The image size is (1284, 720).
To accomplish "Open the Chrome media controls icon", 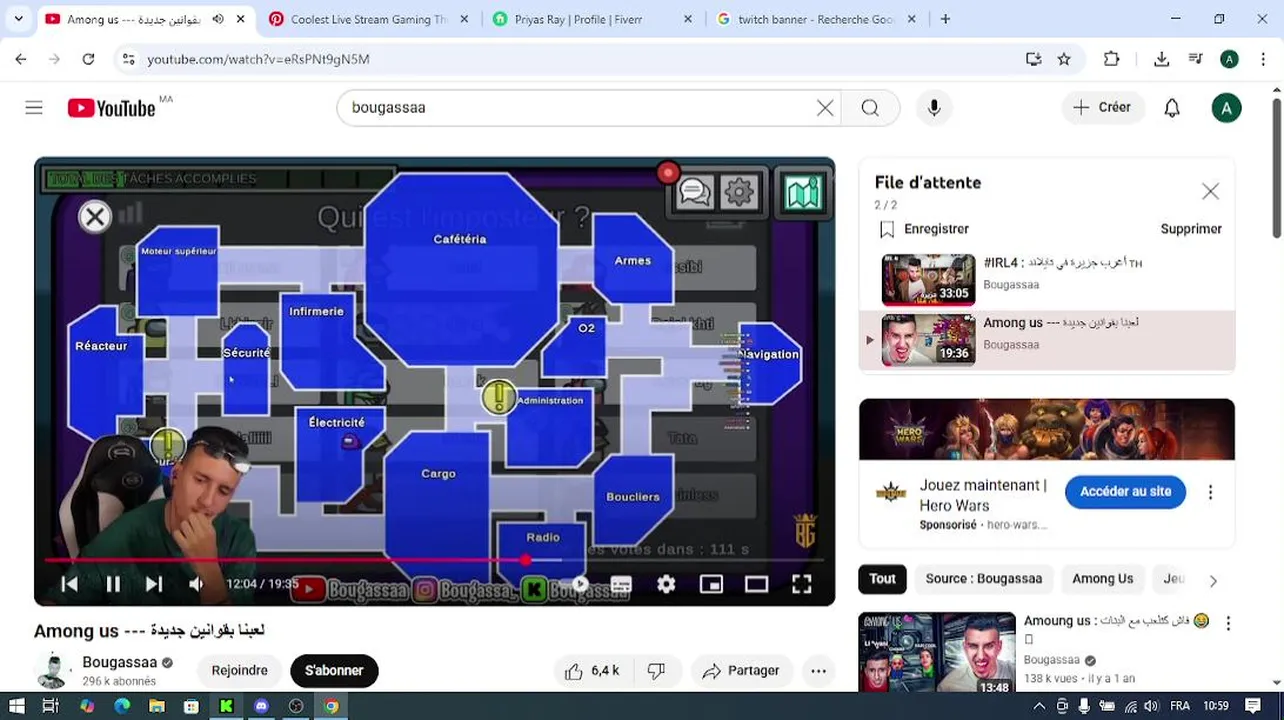I will click(1195, 59).
